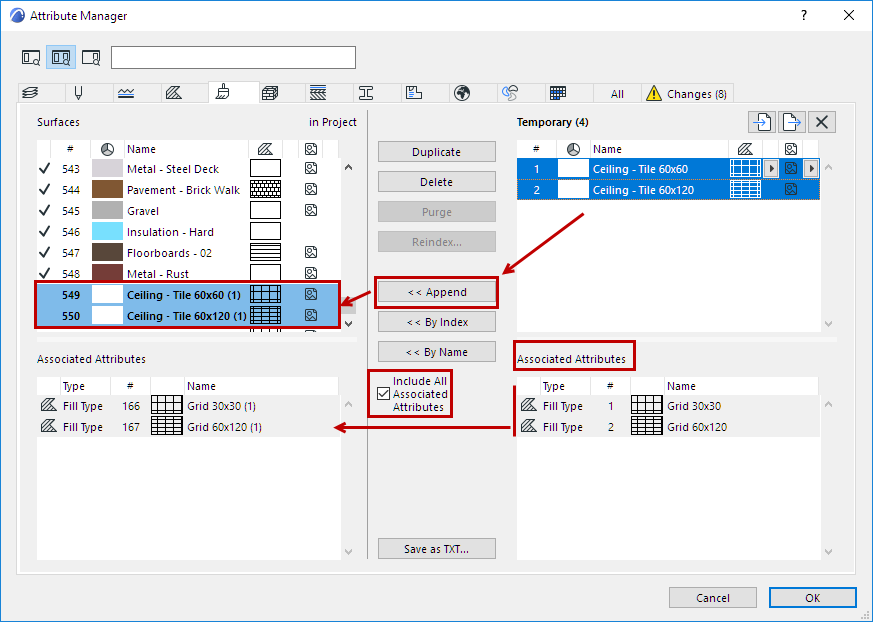Image resolution: width=873 pixels, height=622 pixels.
Task: Select the Layers attribute type icon
Action: click(28, 92)
